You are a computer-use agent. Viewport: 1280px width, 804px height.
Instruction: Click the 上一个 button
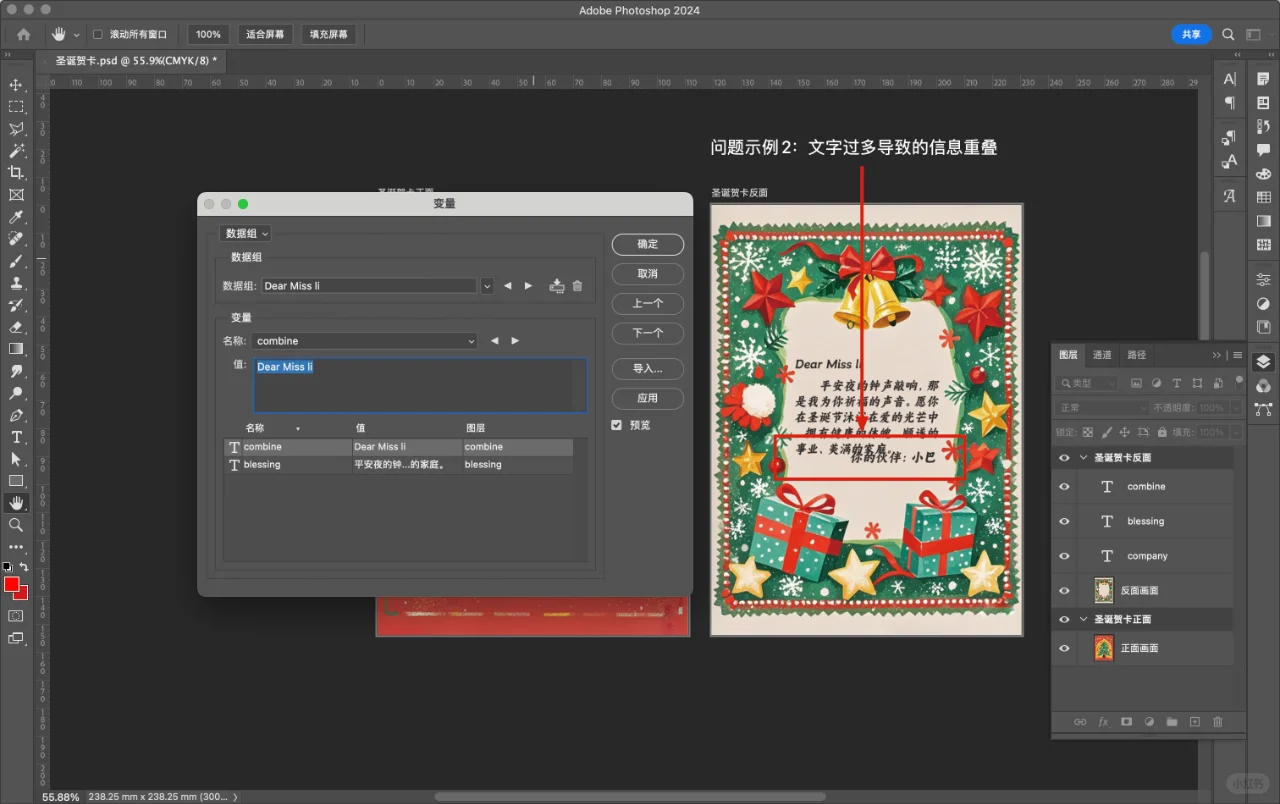[x=648, y=303]
